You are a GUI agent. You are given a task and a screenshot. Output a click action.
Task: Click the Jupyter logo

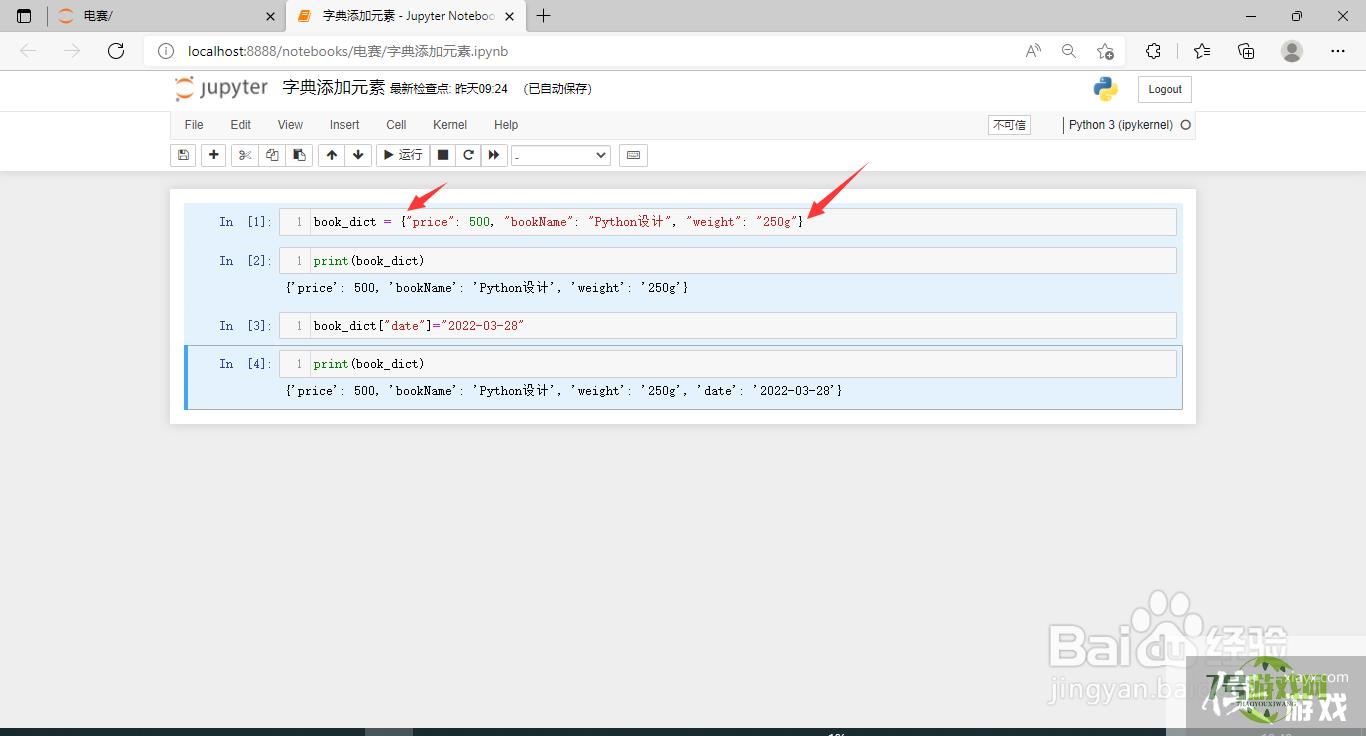pyautogui.click(x=221, y=88)
